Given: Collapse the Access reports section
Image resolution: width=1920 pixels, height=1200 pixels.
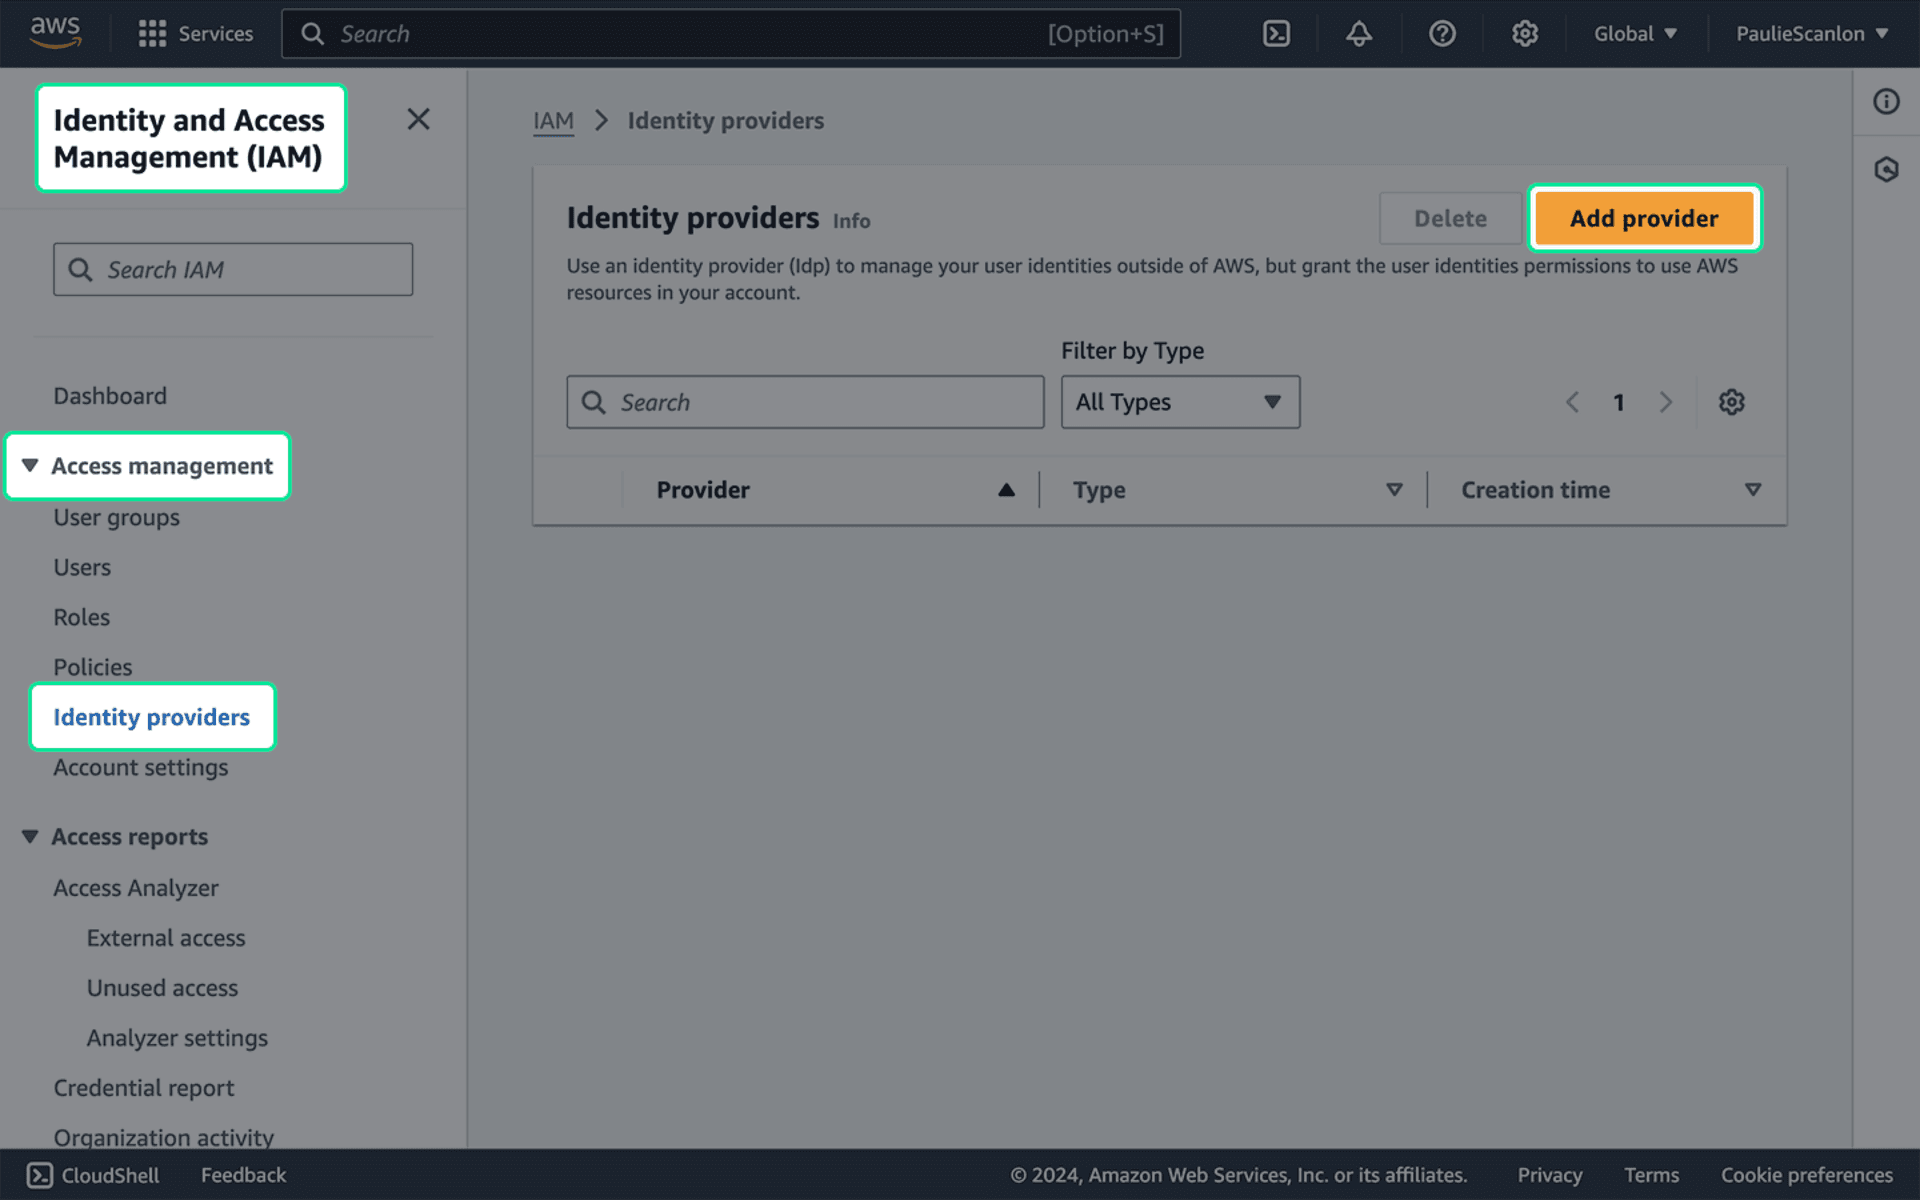Looking at the screenshot, I should (29, 836).
